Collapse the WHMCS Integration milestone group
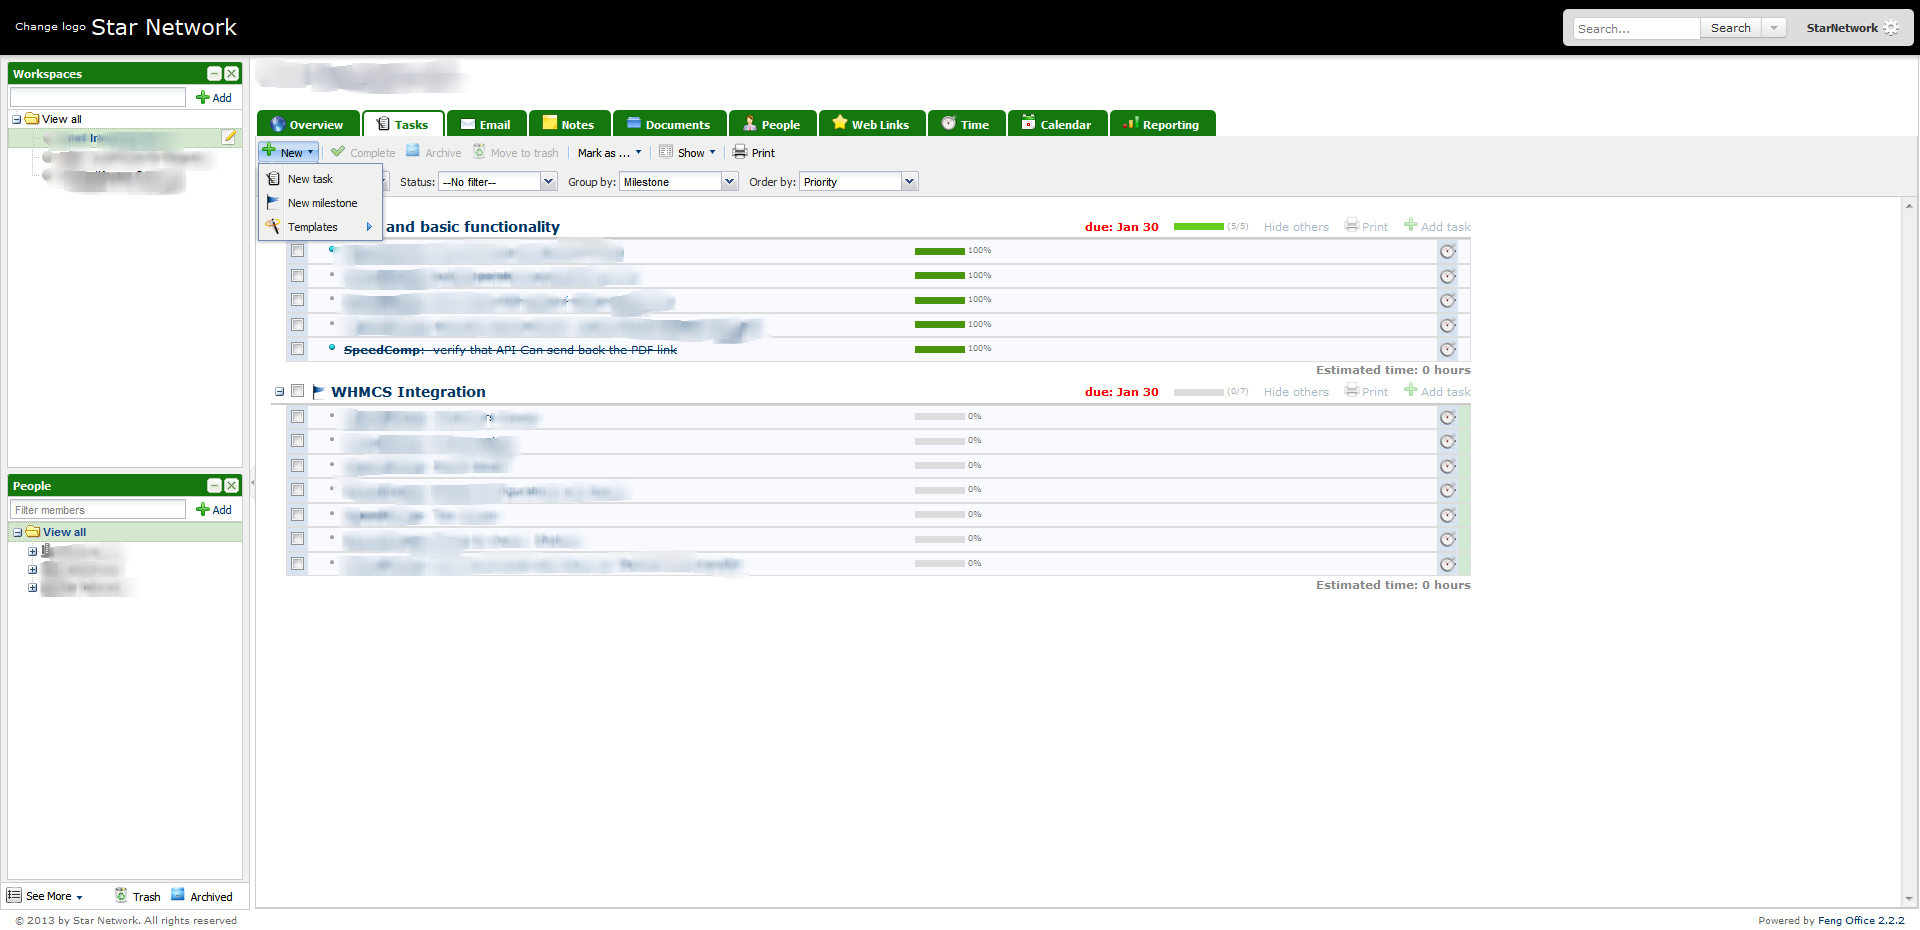The height and width of the screenshot is (930, 1920). pyautogui.click(x=280, y=392)
